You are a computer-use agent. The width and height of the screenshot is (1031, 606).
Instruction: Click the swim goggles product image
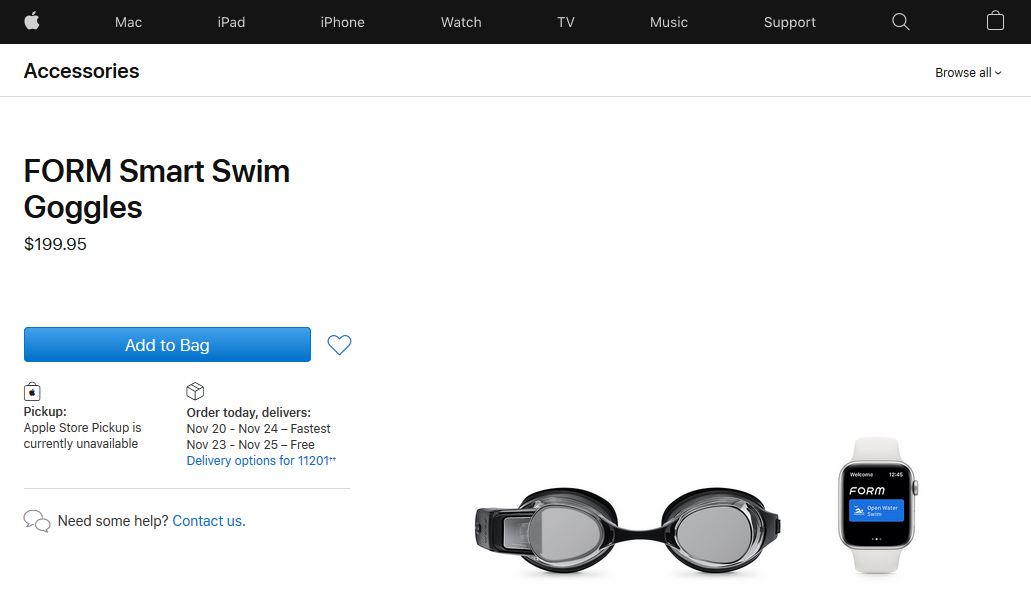[627, 530]
